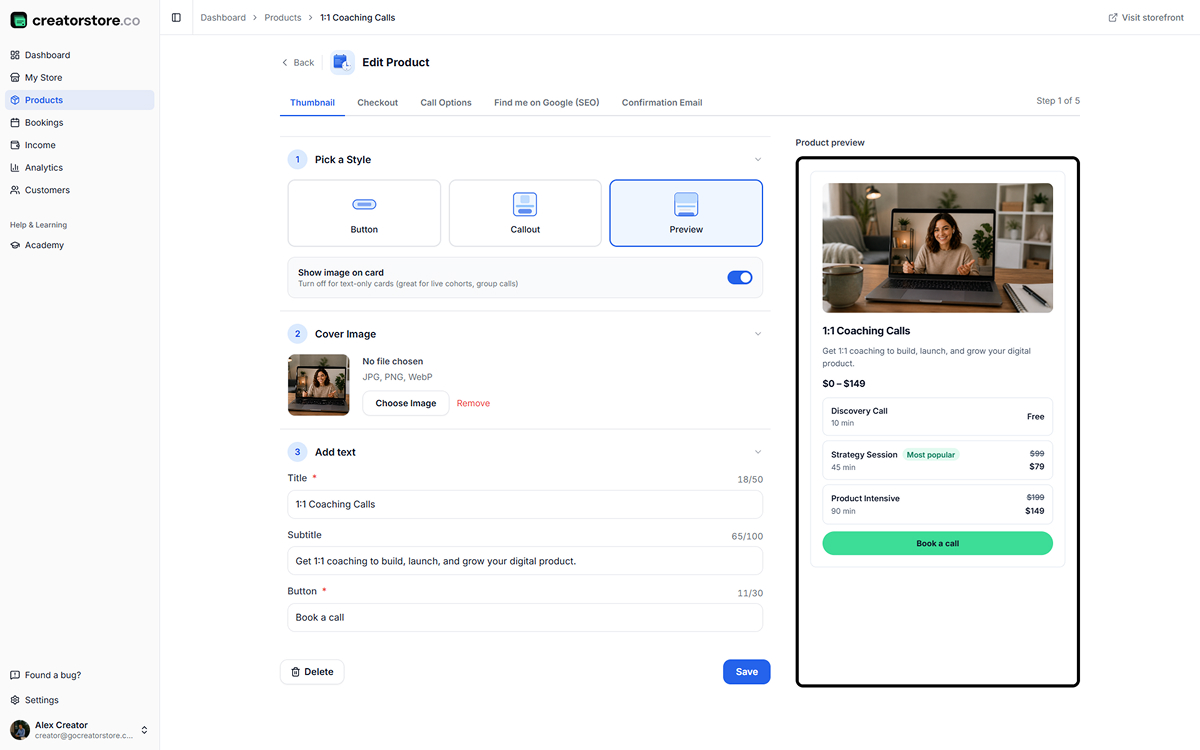Click the Delete button
1200x750 pixels.
tap(312, 672)
